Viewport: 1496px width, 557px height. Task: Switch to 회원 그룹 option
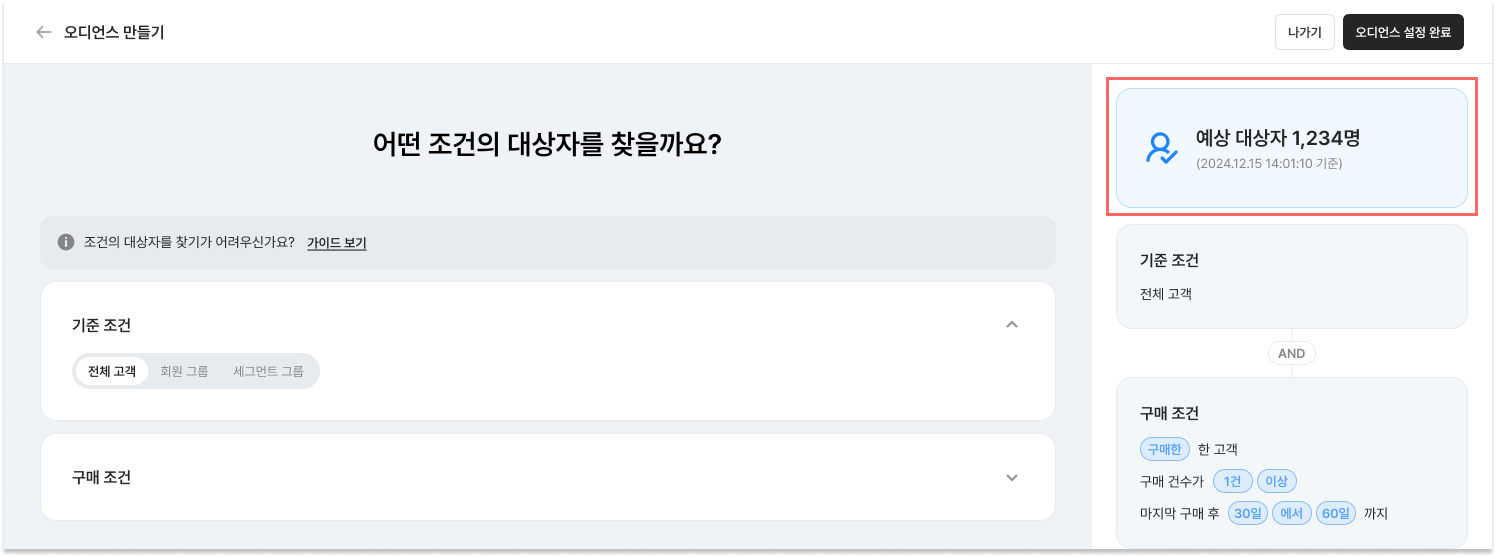[x=184, y=371]
